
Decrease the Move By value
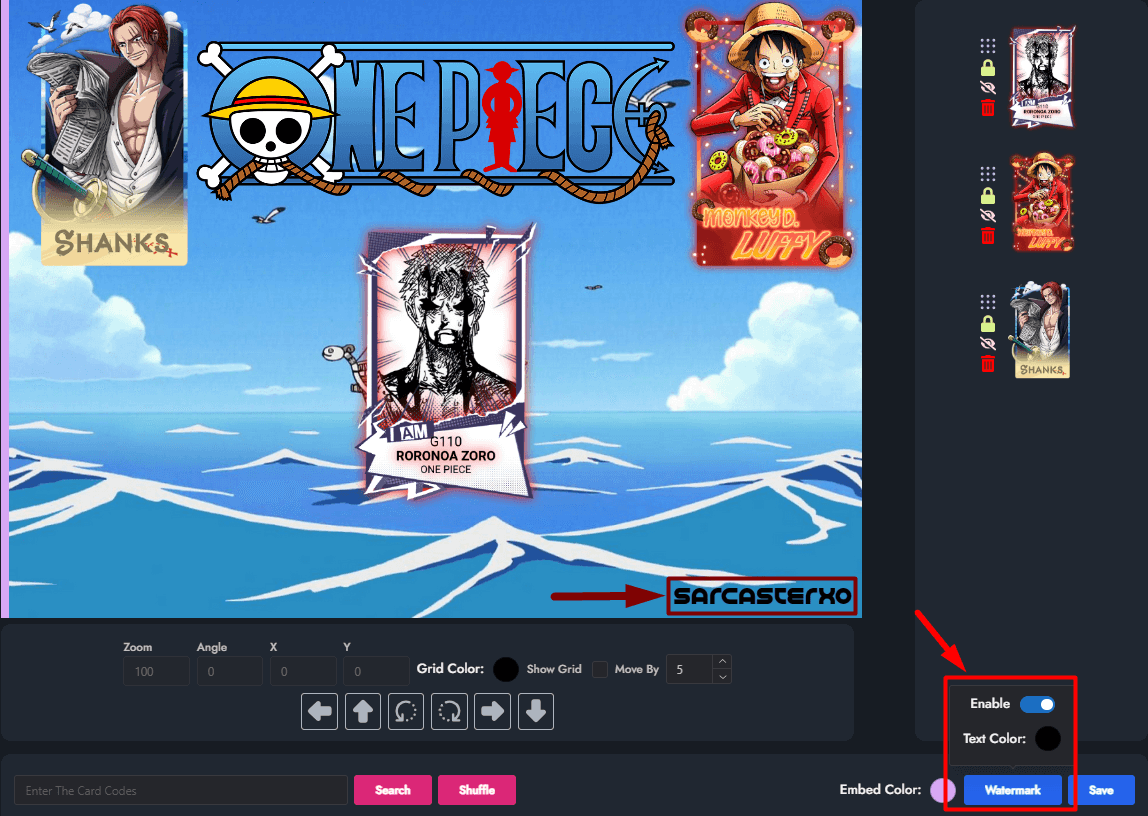tap(723, 677)
